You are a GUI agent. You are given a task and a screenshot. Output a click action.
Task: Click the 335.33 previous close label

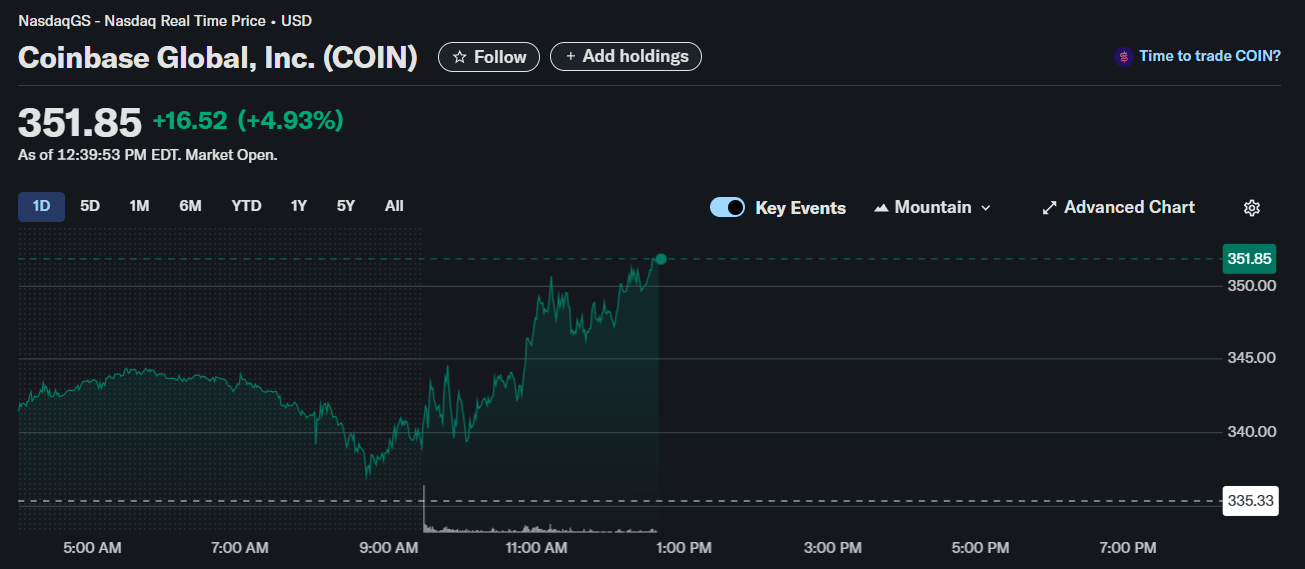(x=1250, y=501)
